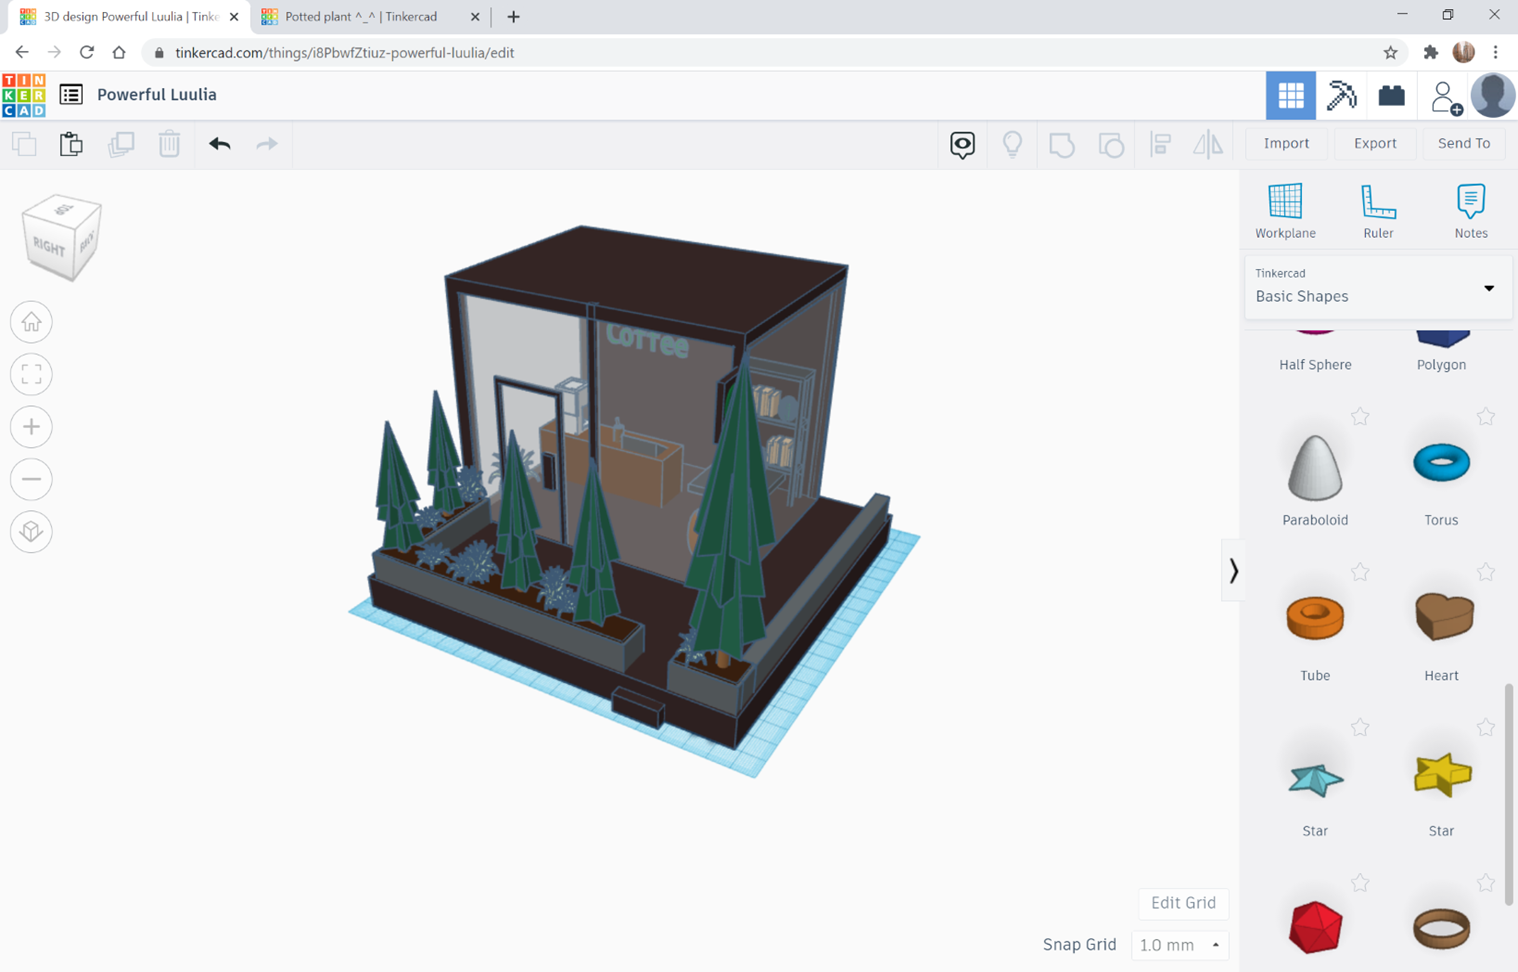Redo the last action

point(266,144)
